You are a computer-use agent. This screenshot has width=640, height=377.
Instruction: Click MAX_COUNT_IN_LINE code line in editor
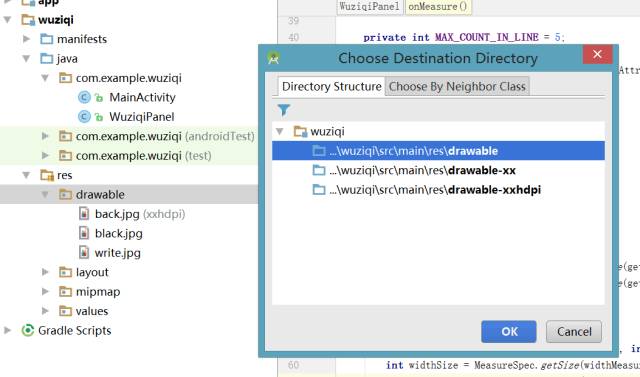[464, 38]
